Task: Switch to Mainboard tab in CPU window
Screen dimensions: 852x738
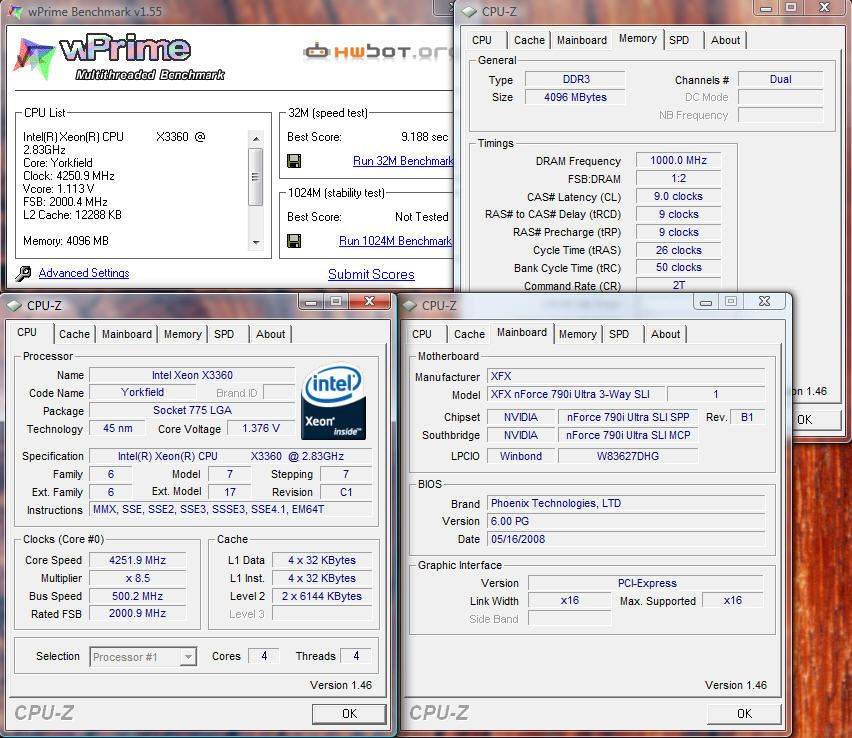Action: click(x=127, y=334)
